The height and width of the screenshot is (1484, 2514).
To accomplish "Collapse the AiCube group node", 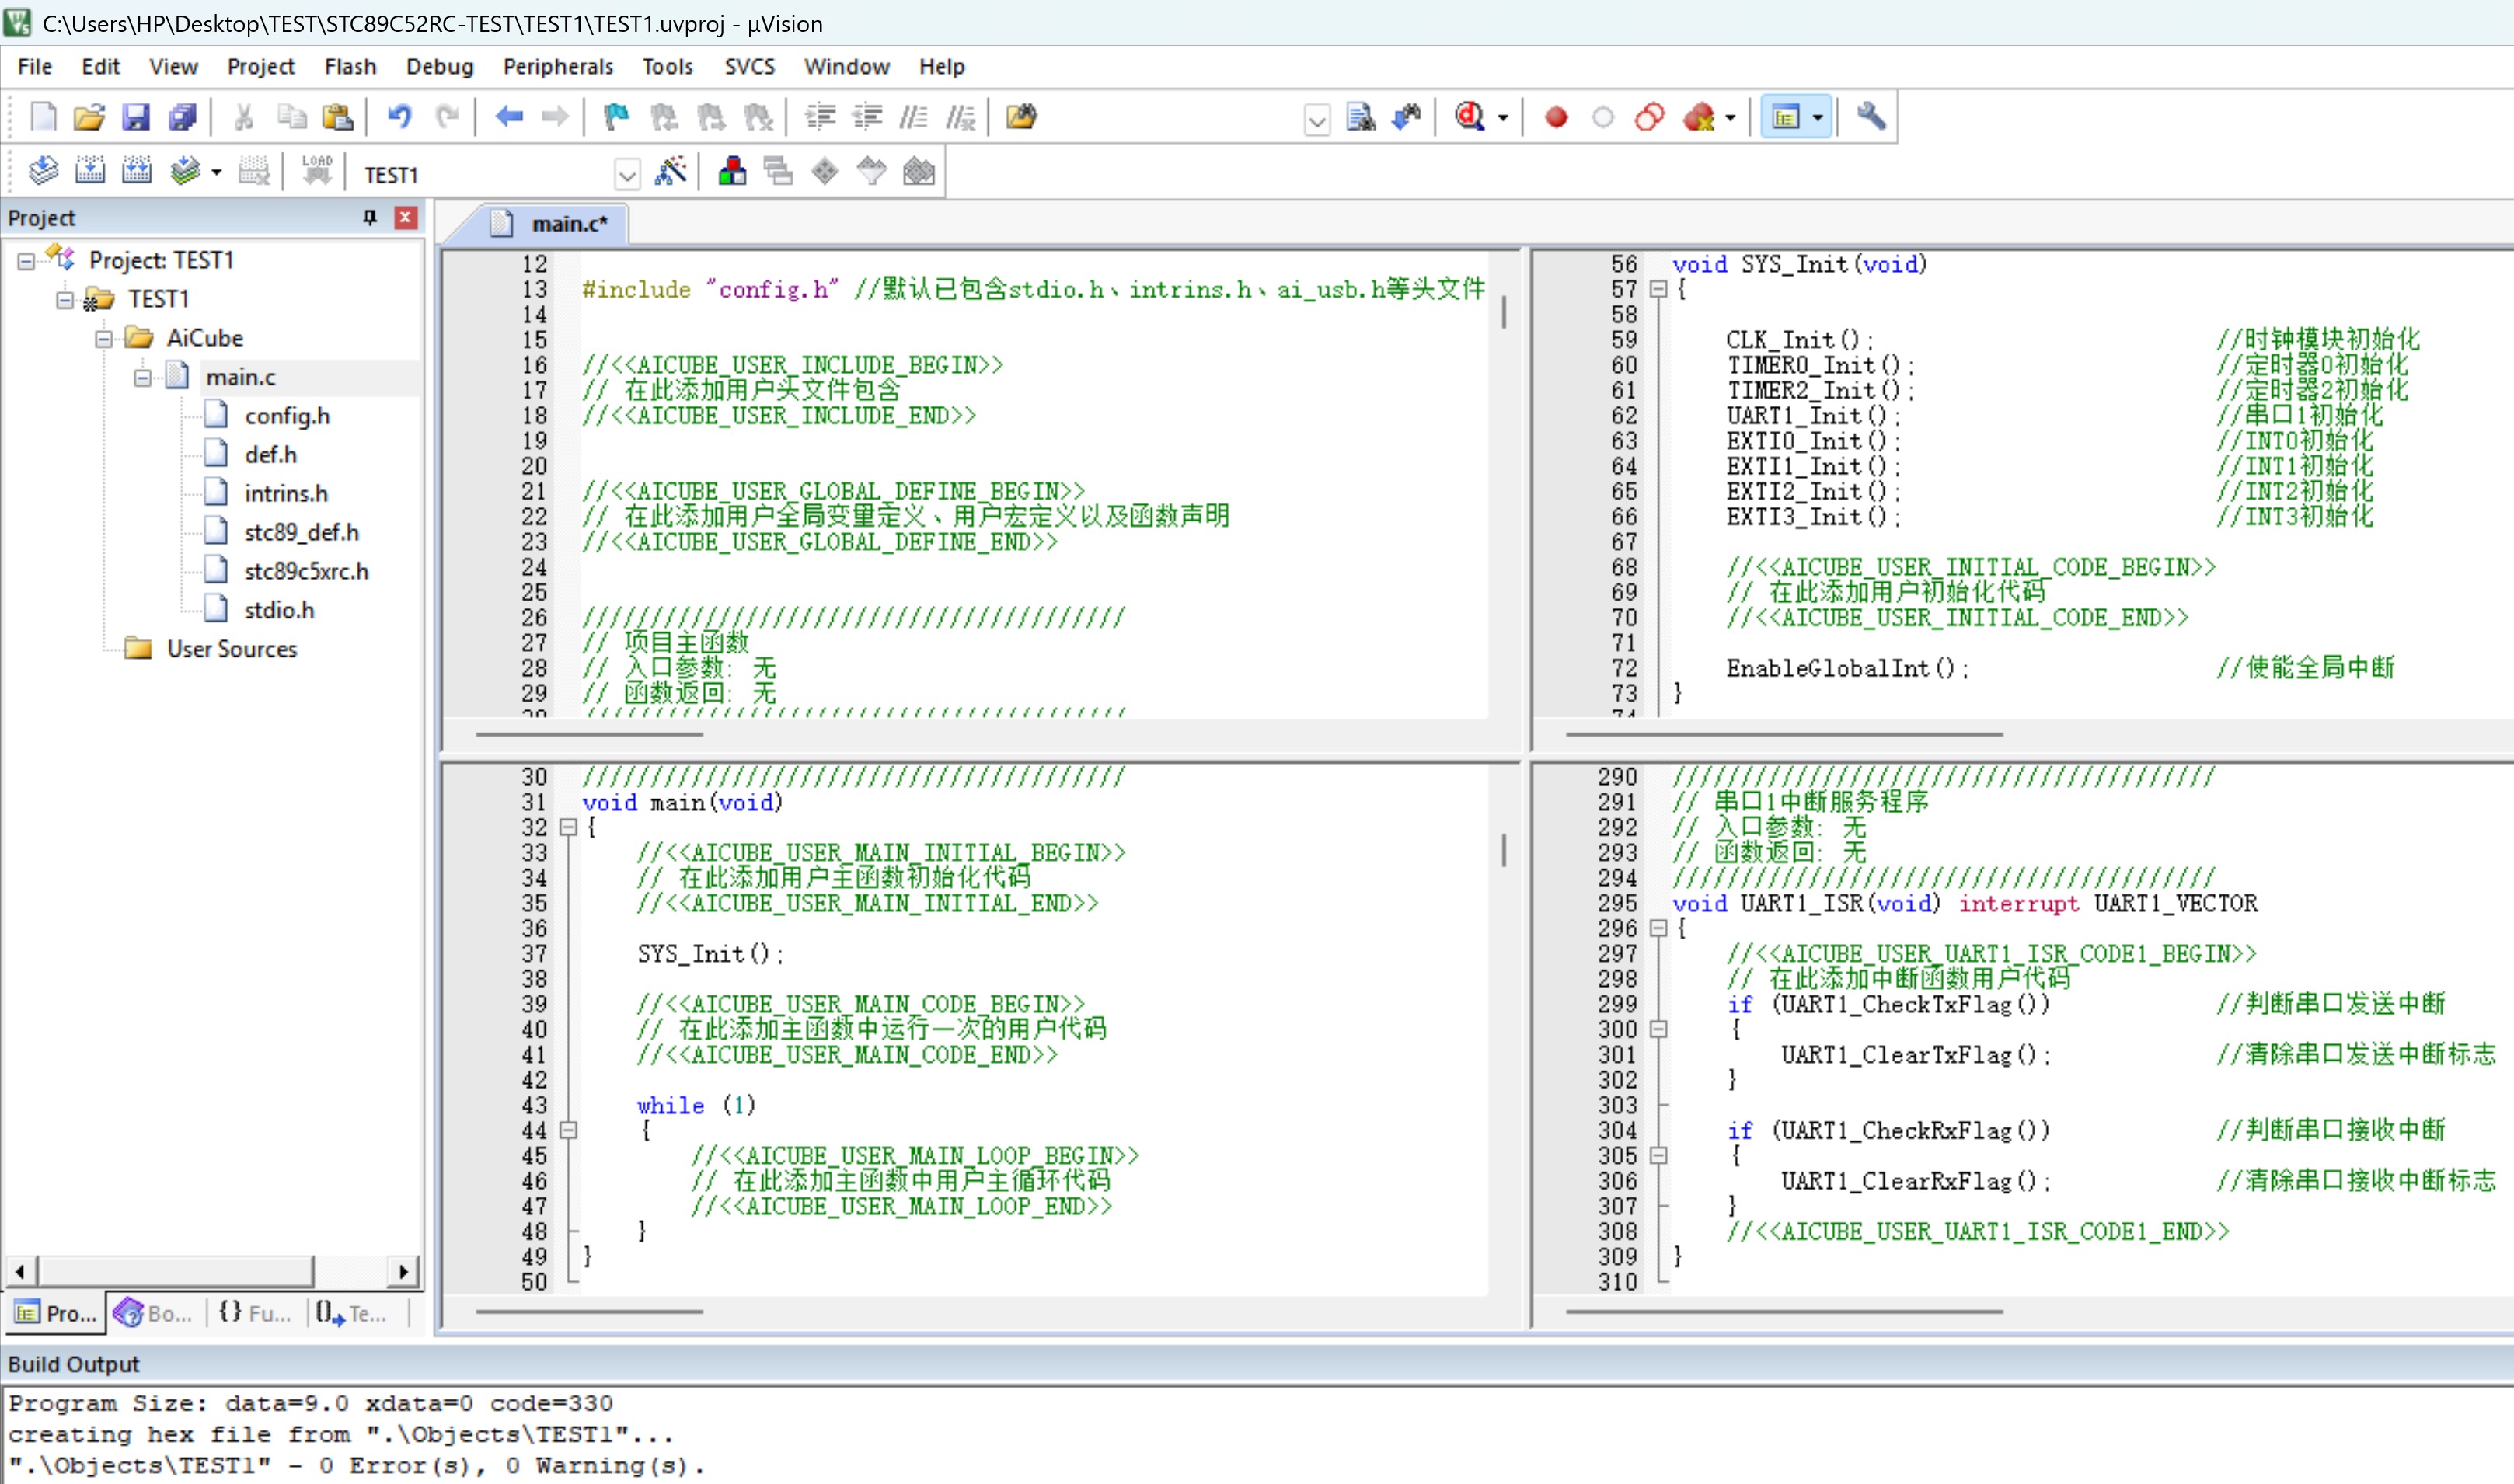I will tap(104, 339).
